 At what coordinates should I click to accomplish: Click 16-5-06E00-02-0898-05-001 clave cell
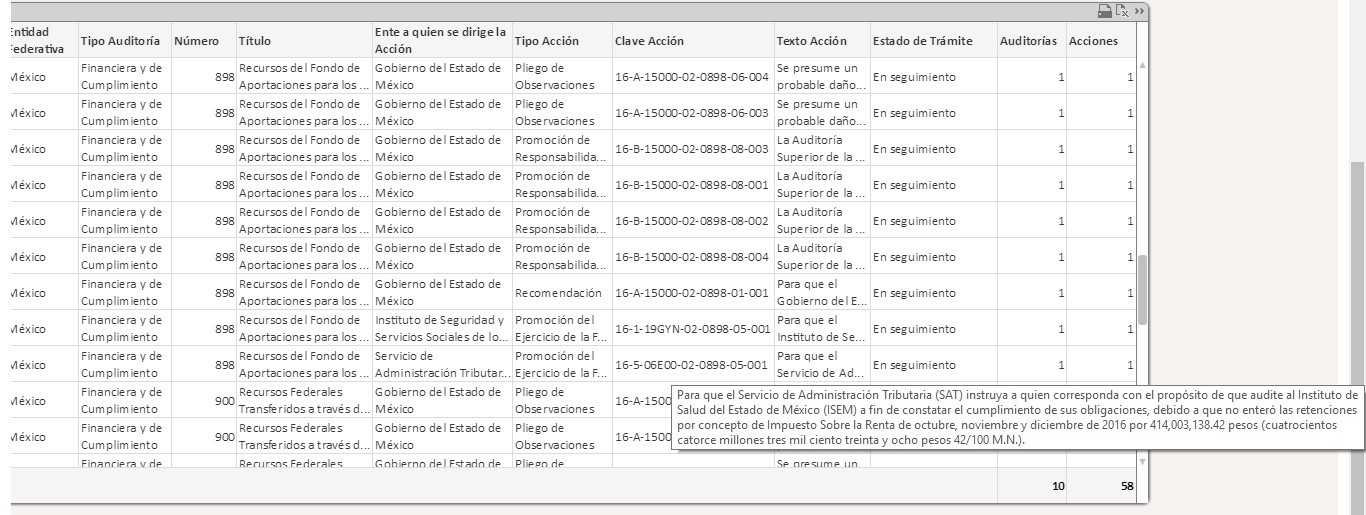692,365
